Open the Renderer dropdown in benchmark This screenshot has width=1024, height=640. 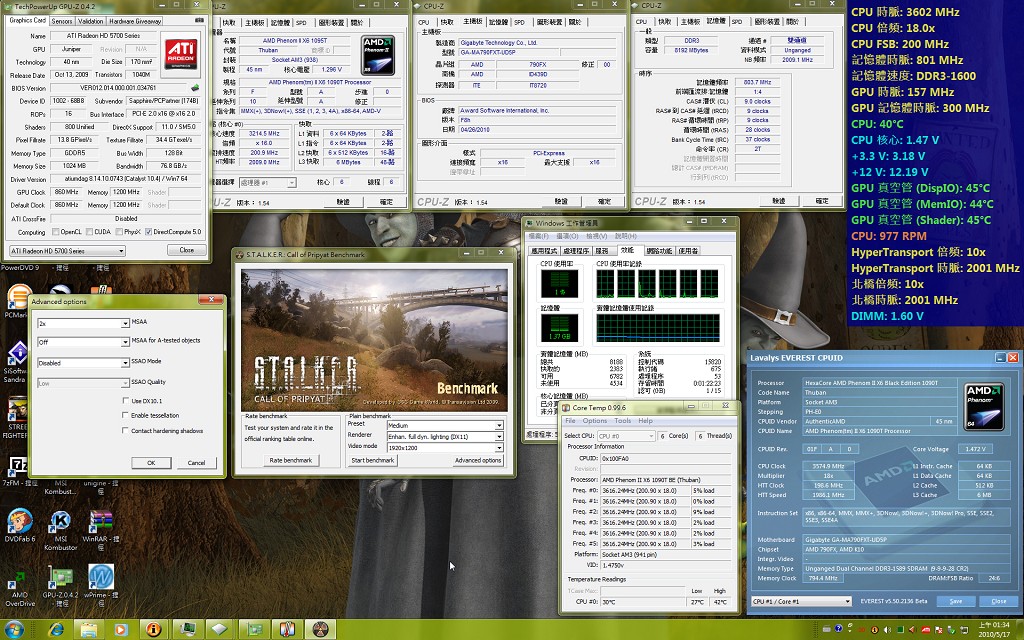[445, 436]
